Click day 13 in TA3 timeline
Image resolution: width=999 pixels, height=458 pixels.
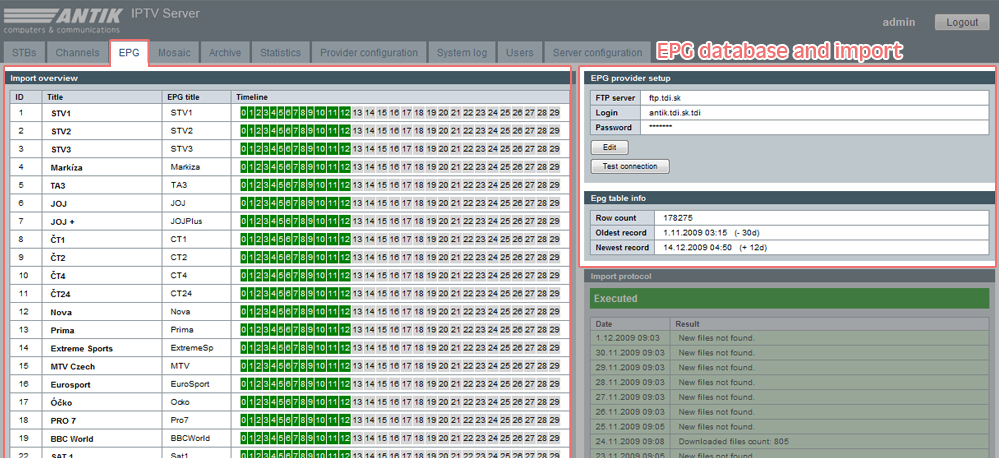pyautogui.click(x=357, y=185)
